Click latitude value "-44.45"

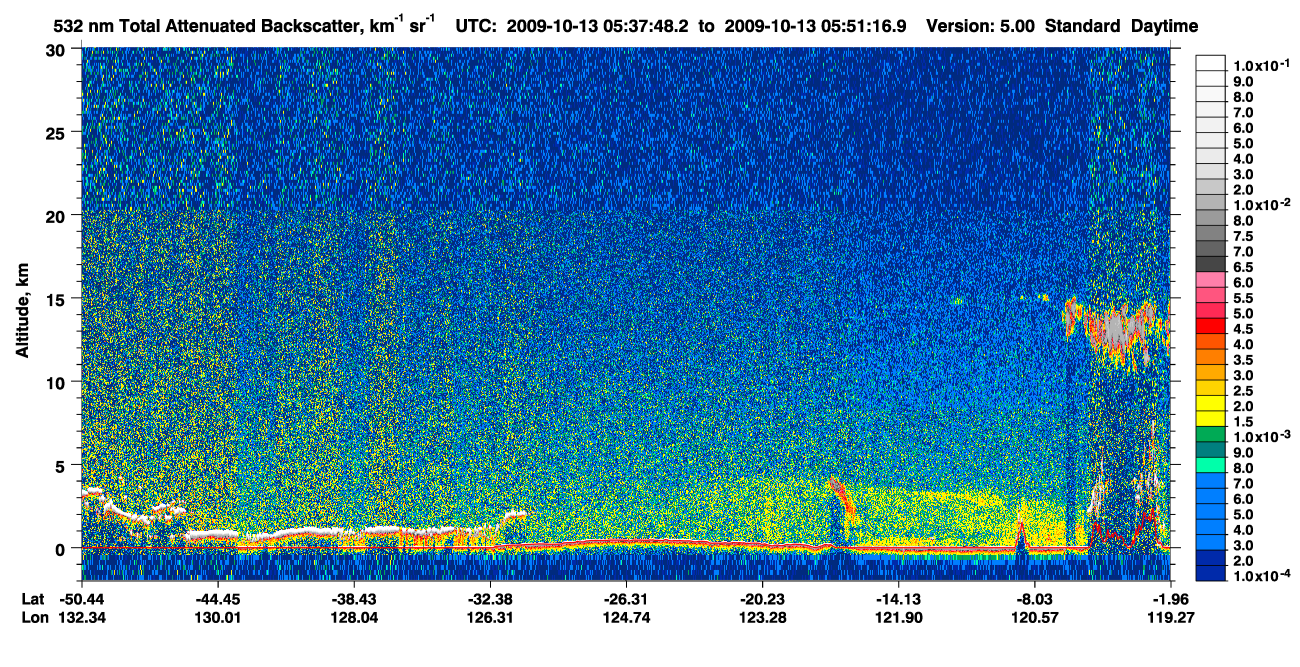[218, 599]
